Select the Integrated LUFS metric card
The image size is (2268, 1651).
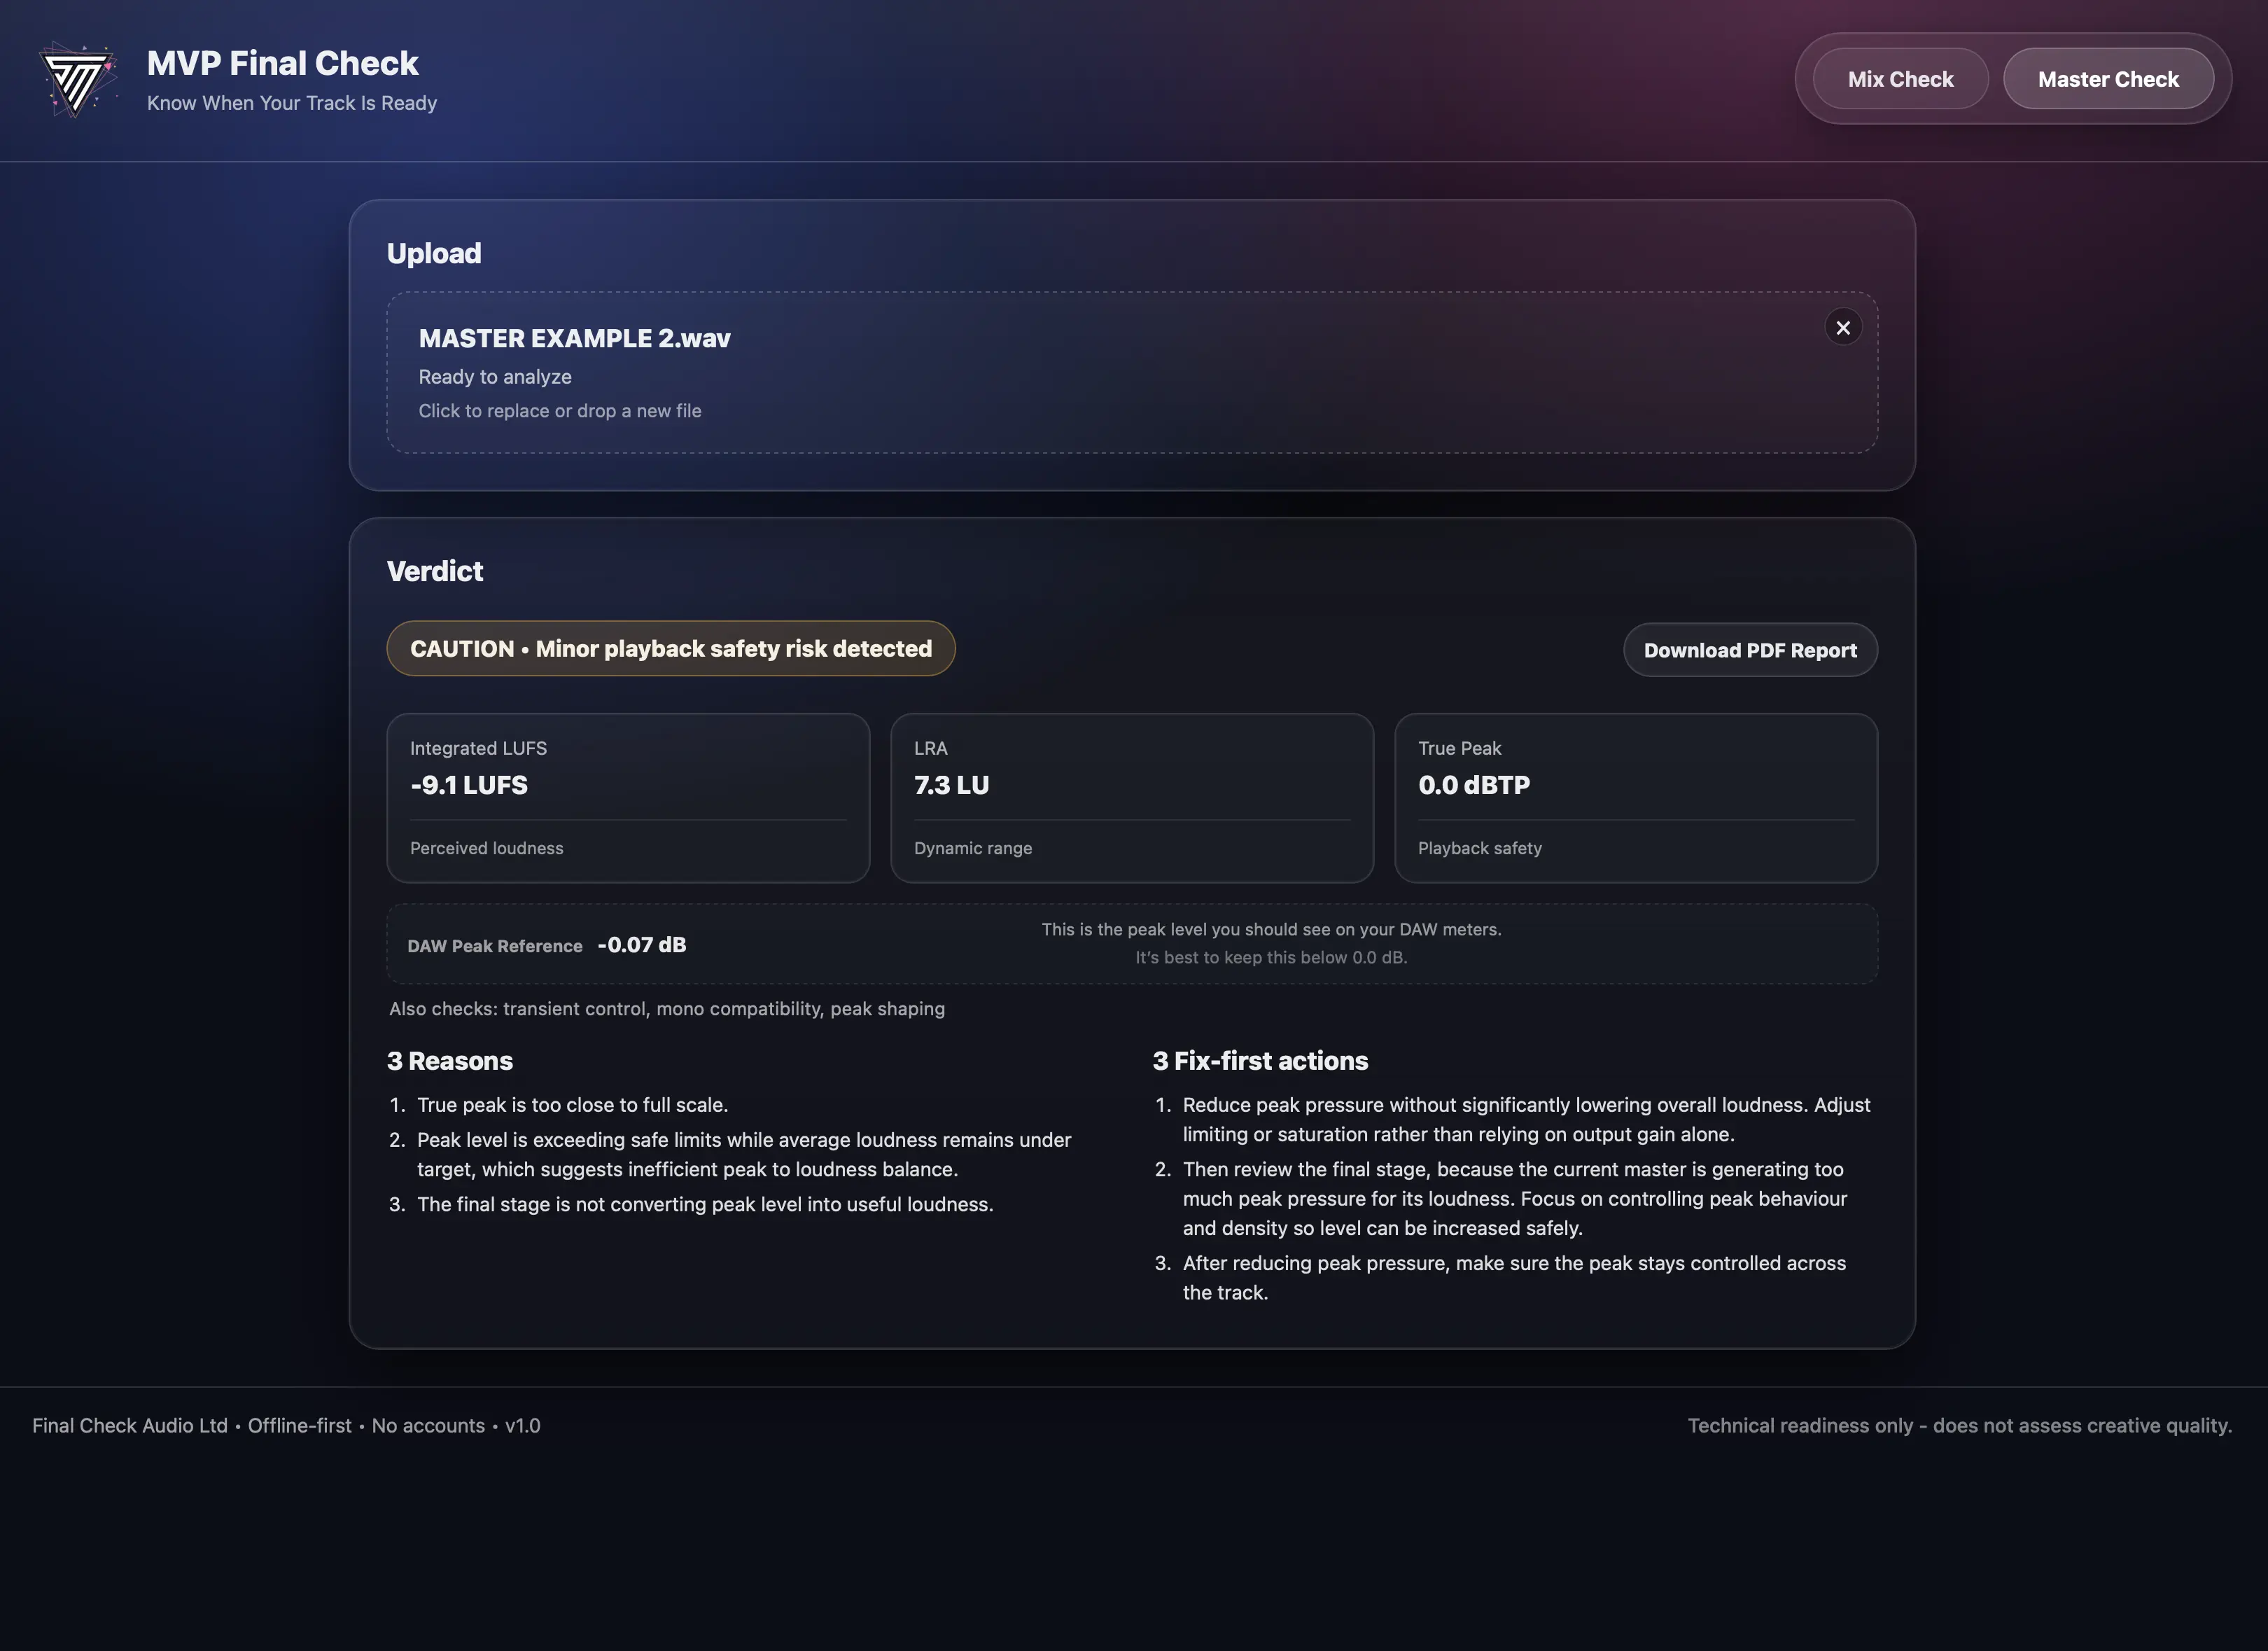627,797
